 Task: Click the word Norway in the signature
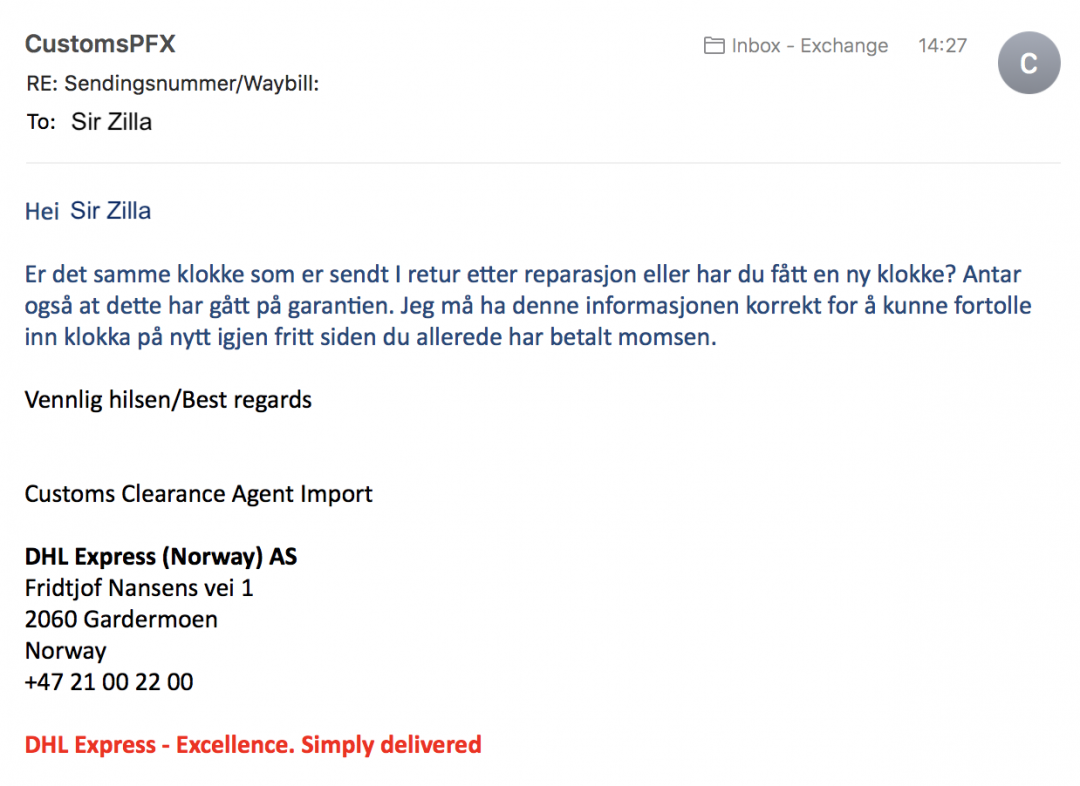[65, 651]
